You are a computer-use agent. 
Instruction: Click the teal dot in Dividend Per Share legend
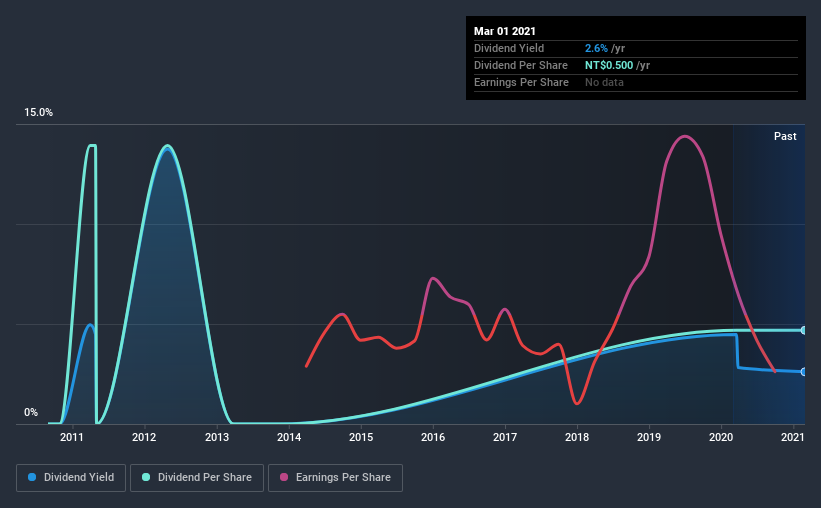(x=146, y=477)
